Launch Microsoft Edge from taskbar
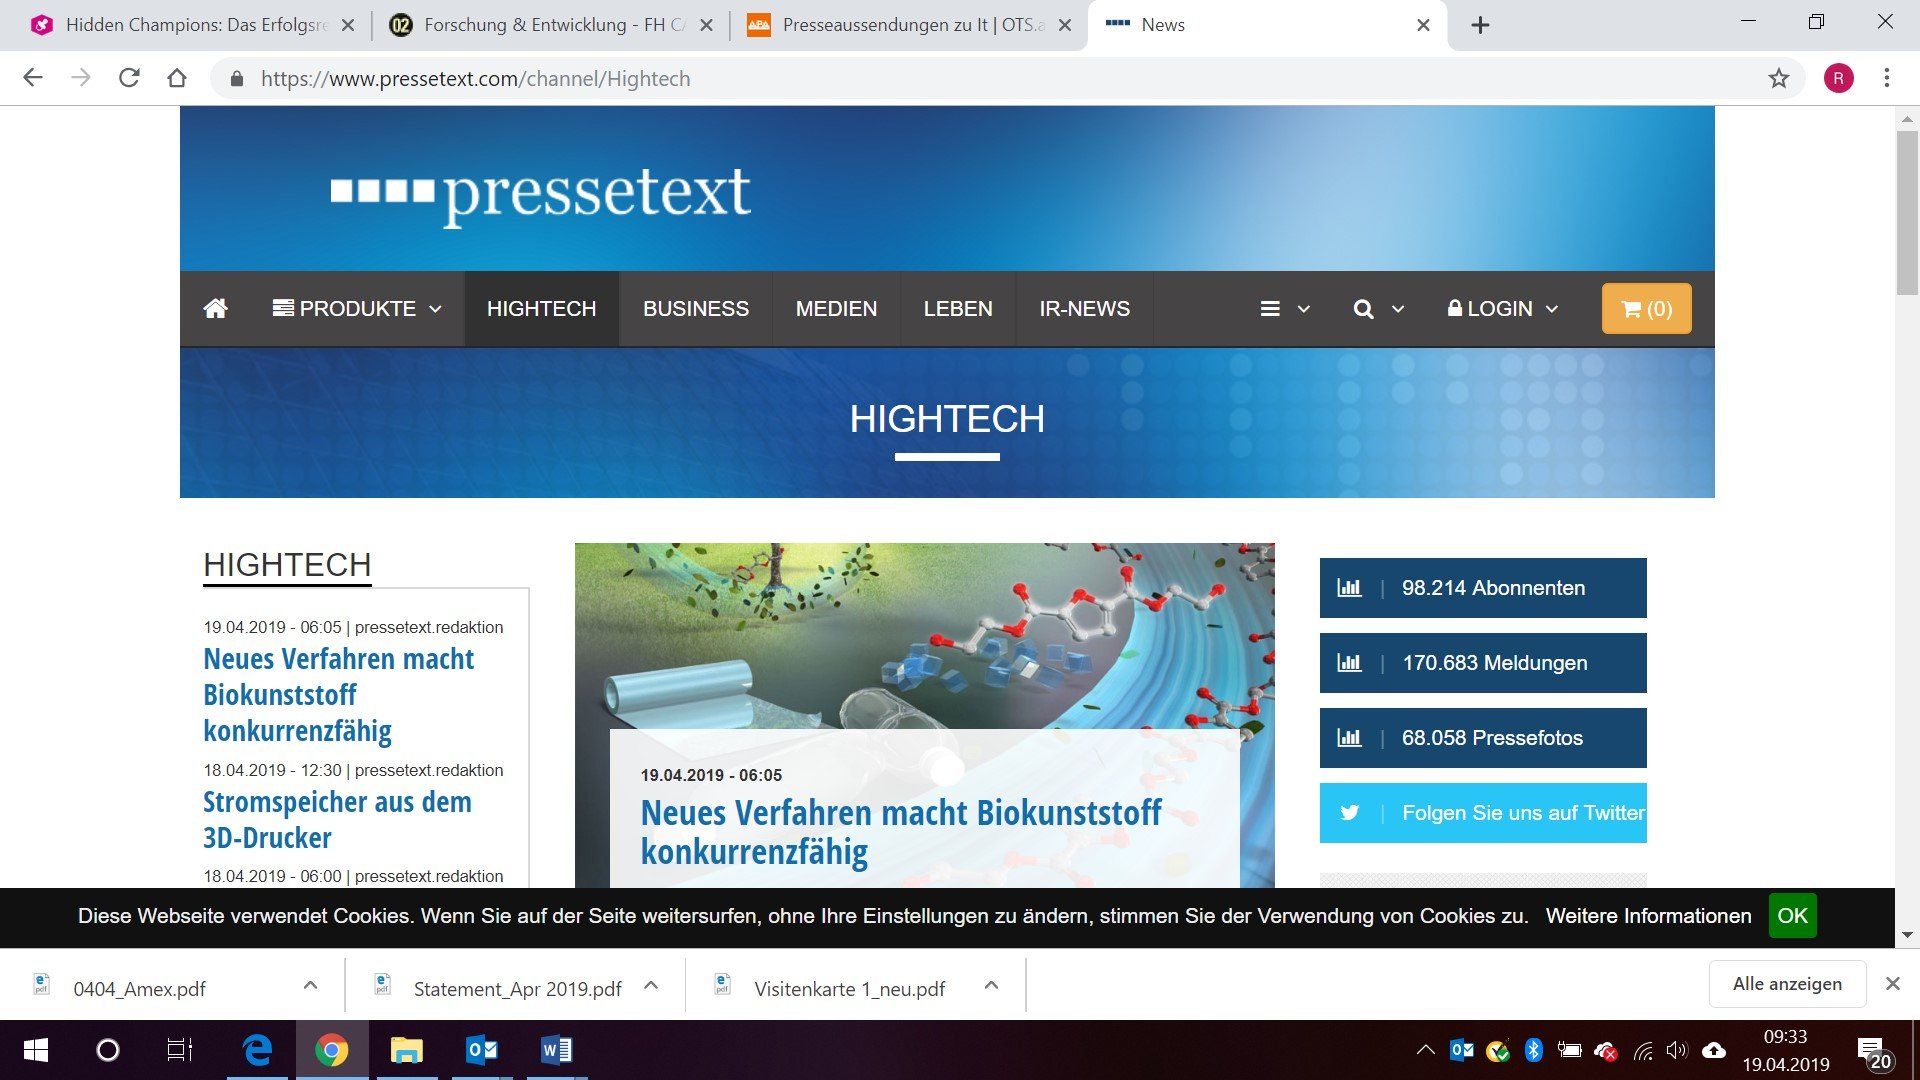Image resolution: width=1920 pixels, height=1080 pixels. 258,1050
